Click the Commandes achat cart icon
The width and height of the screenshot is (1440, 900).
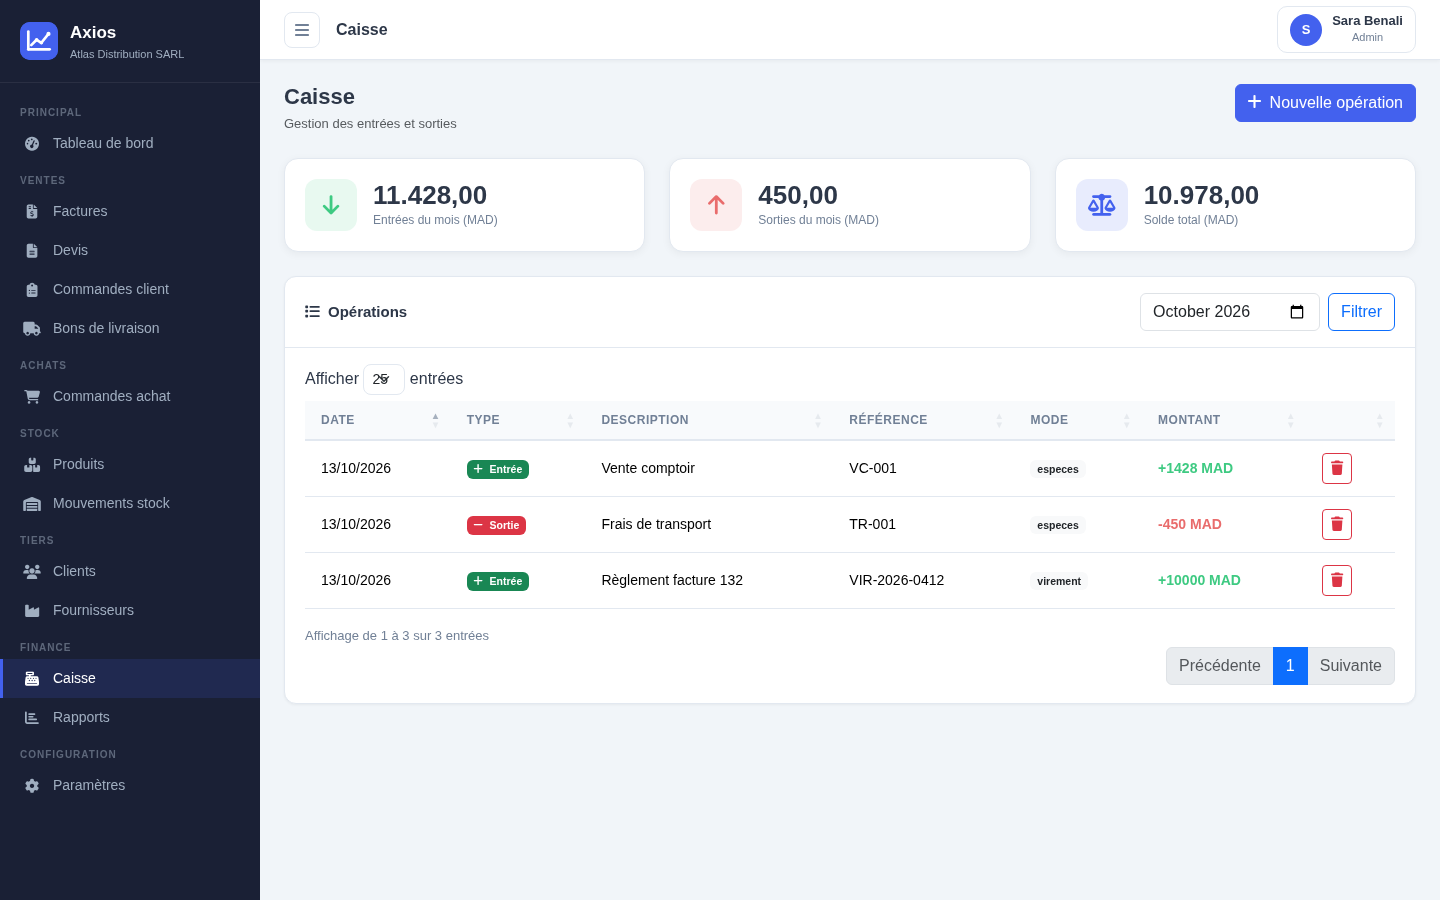(x=32, y=396)
